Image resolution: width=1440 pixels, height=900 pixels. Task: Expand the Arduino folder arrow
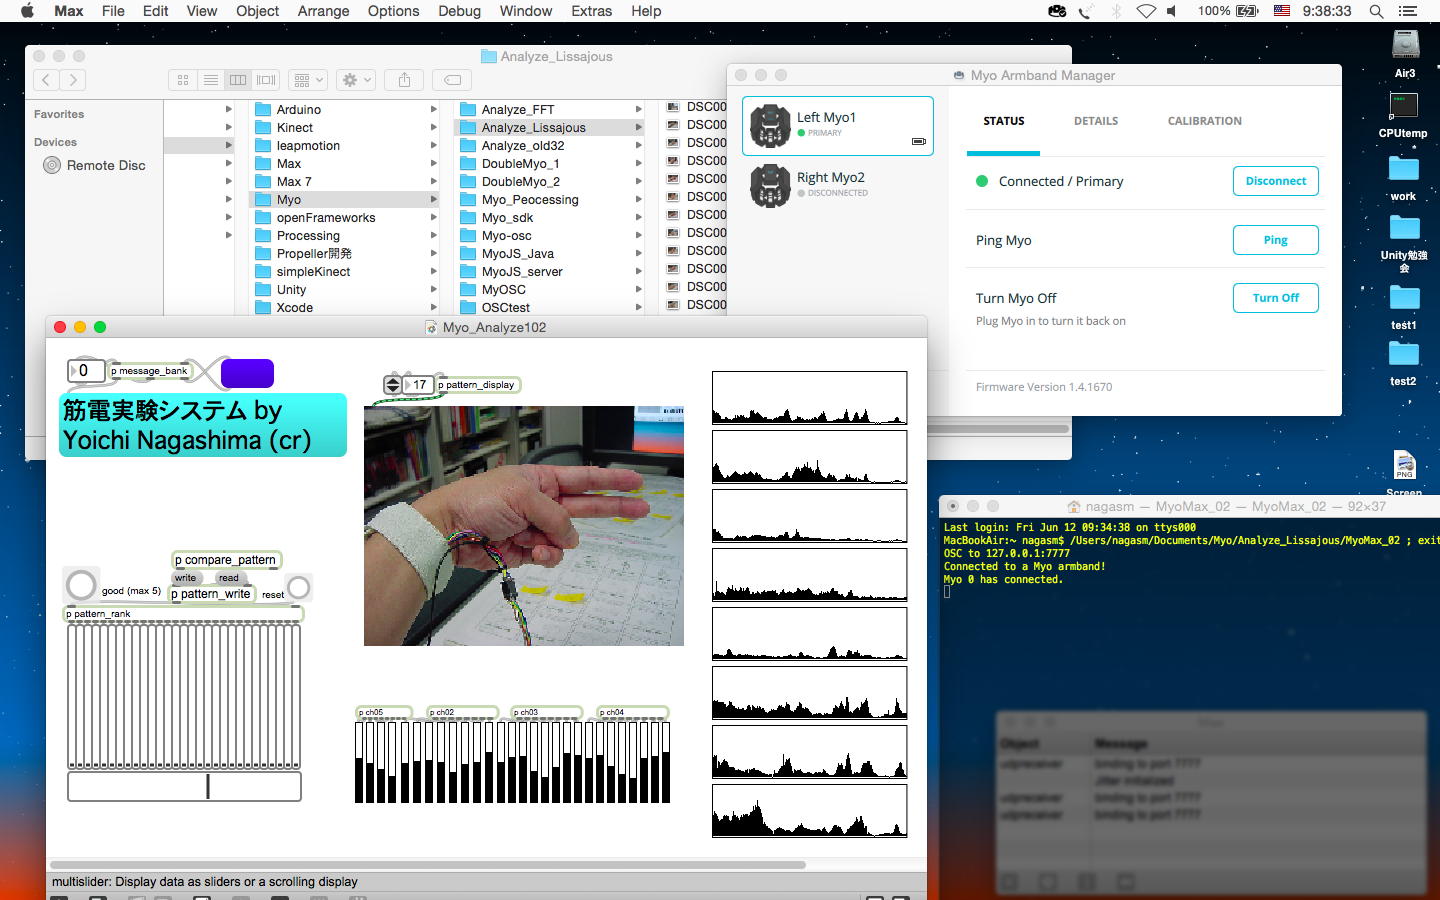(x=433, y=109)
